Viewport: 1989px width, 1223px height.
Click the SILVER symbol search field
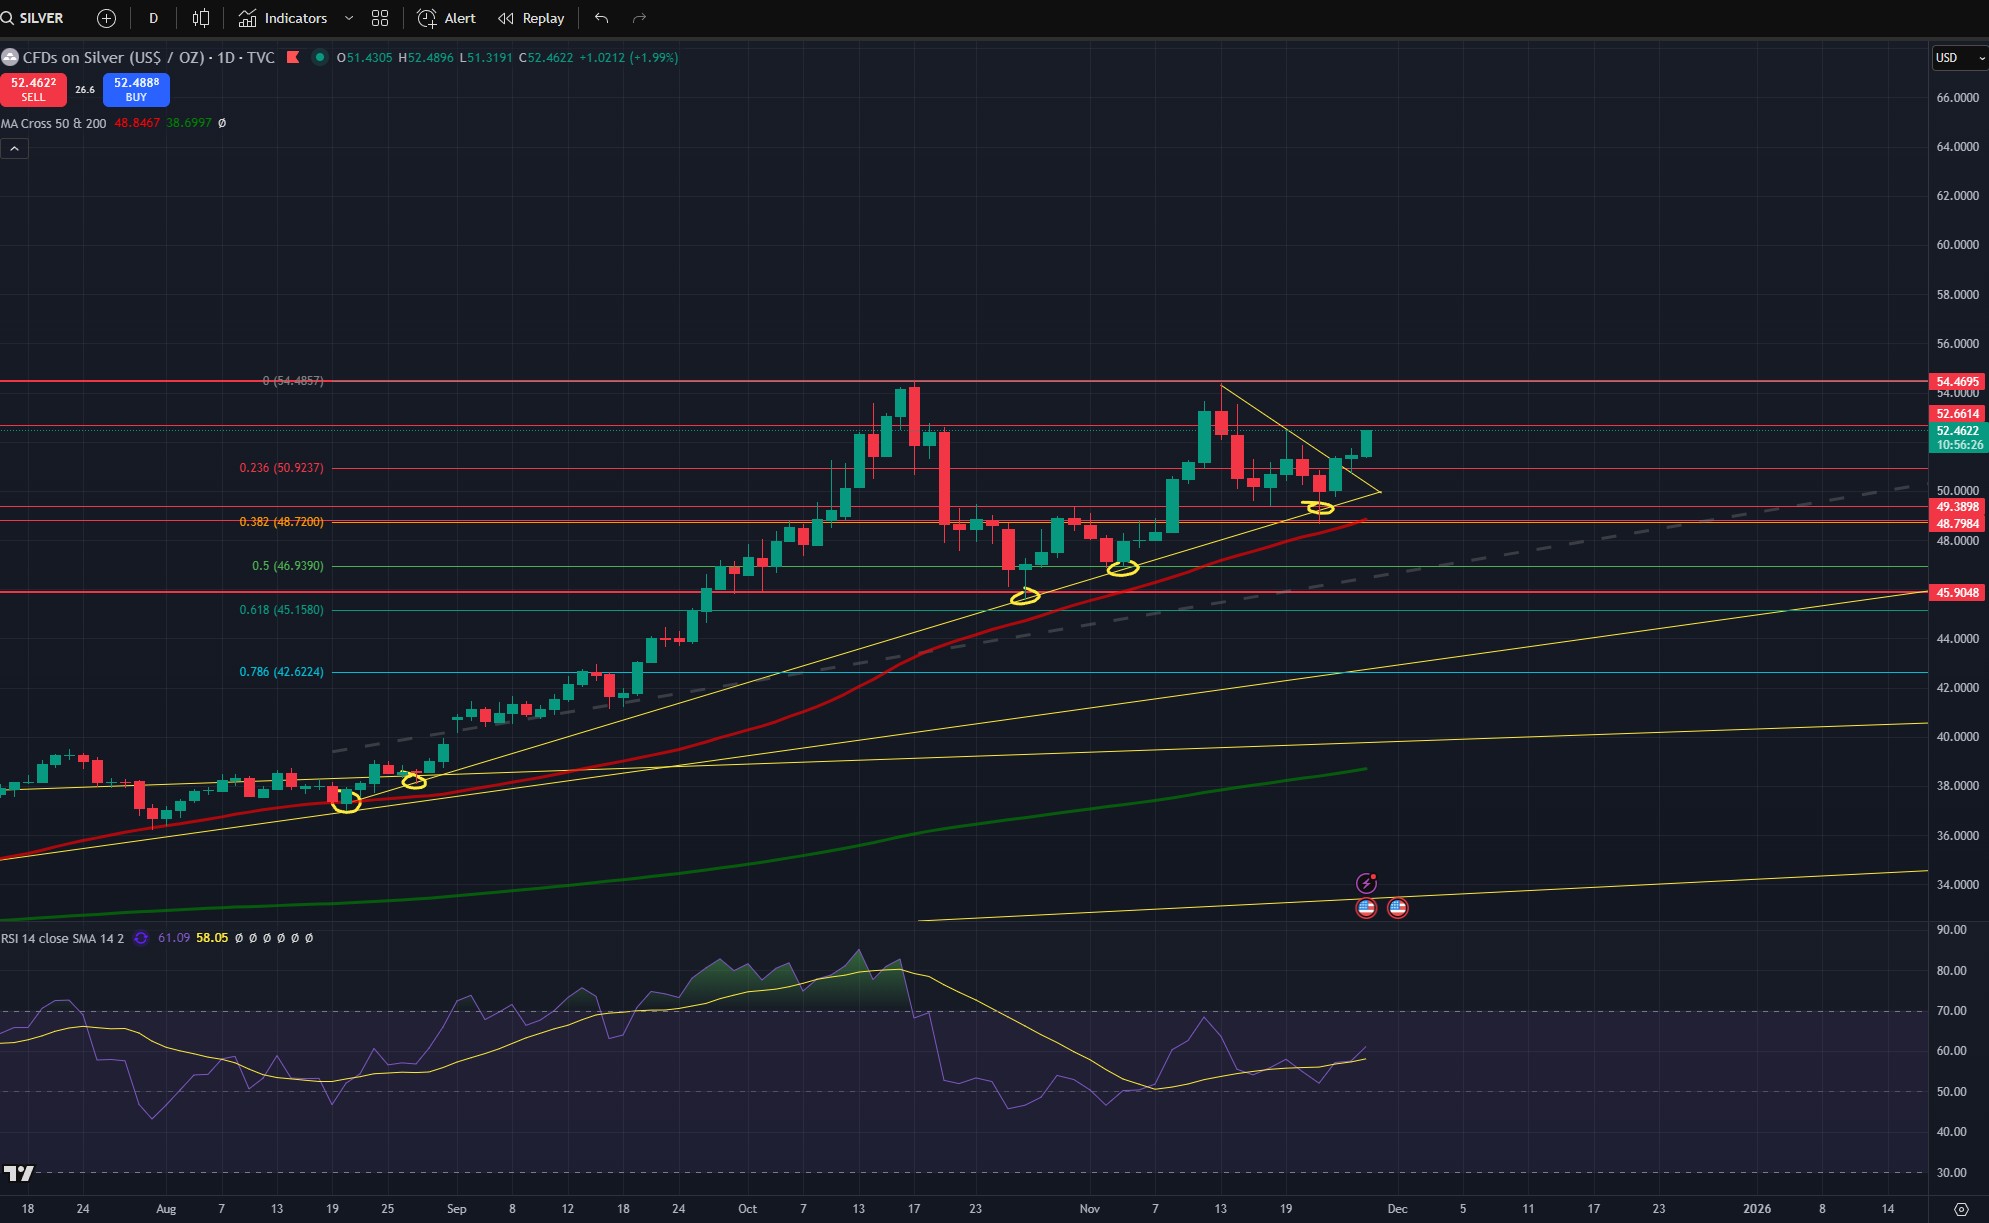coord(41,18)
